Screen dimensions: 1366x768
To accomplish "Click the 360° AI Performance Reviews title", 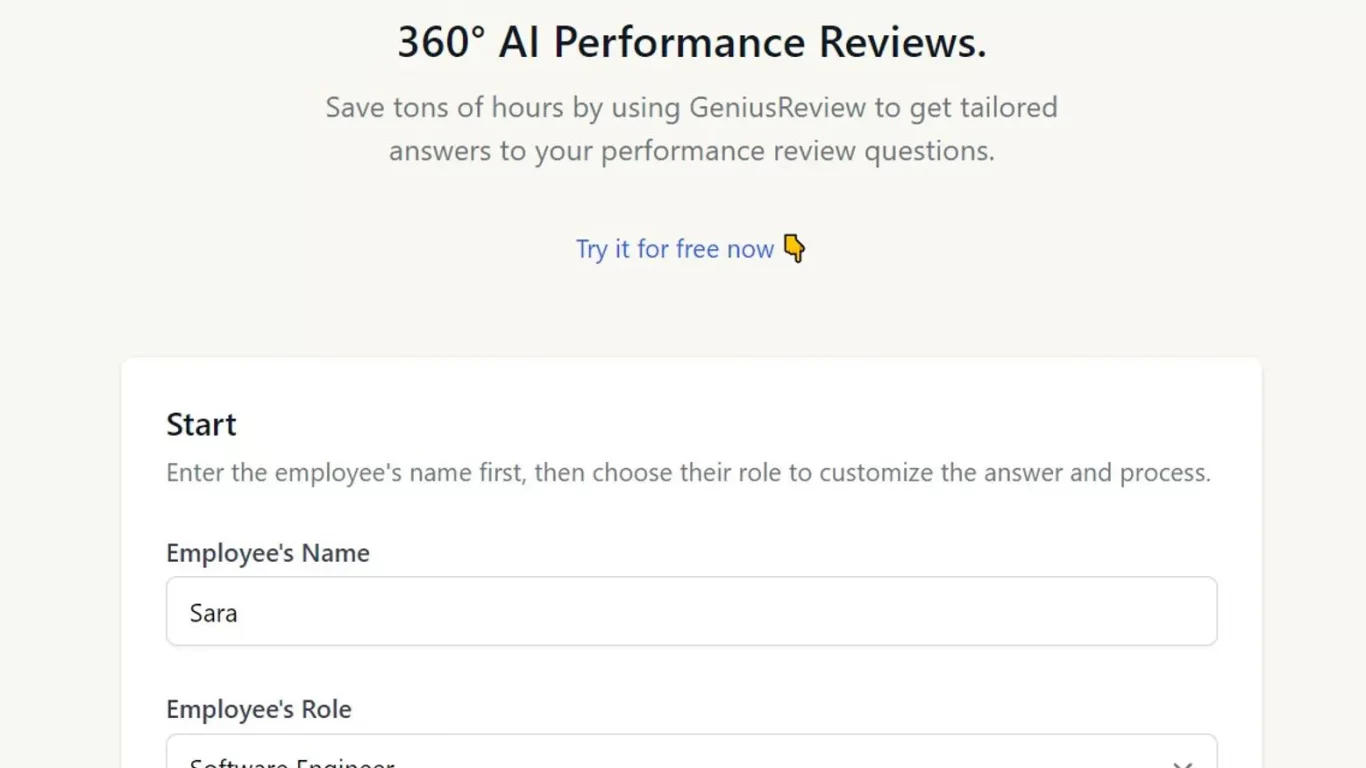I will click(690, 42).
